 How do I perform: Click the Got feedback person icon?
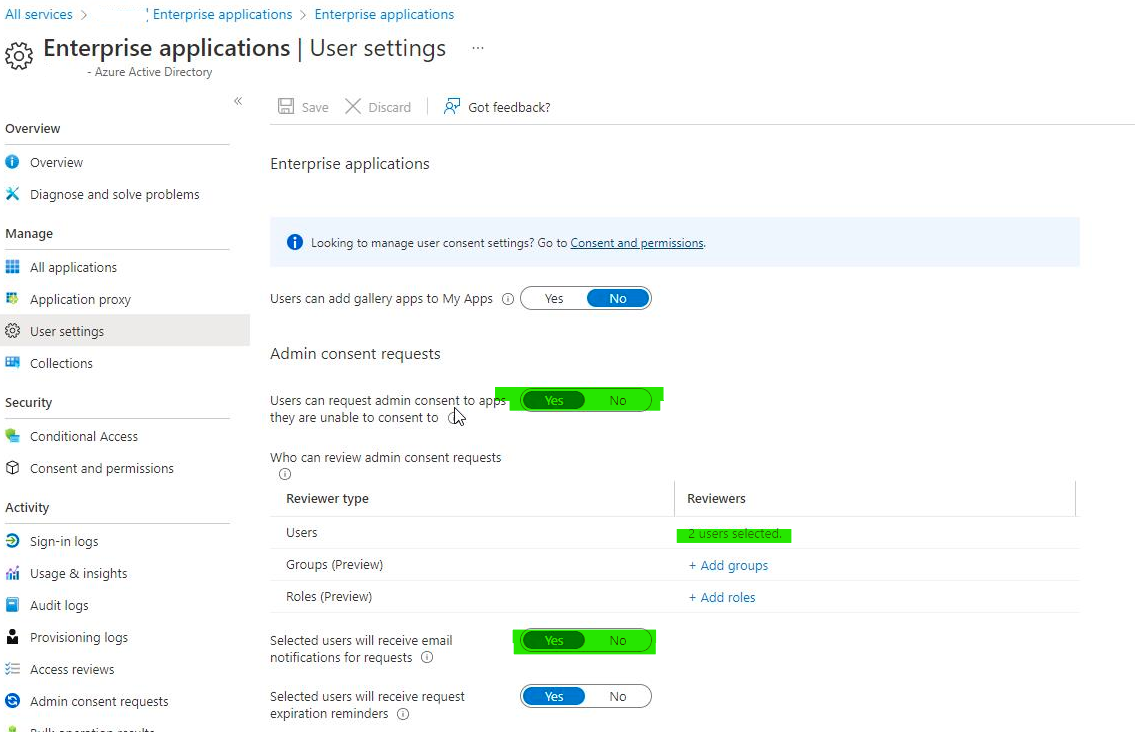click(452, 106)
